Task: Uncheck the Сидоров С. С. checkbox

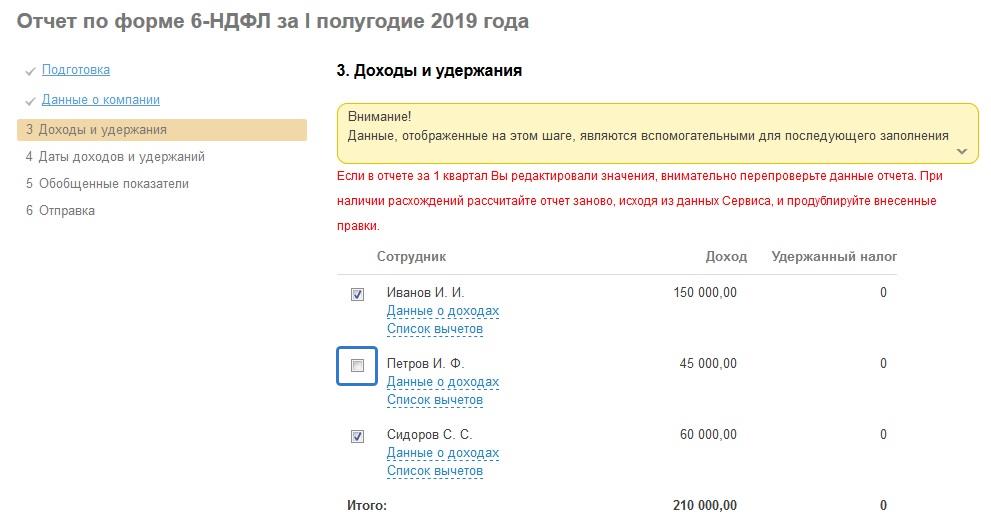Action: (x=357, y=437)
